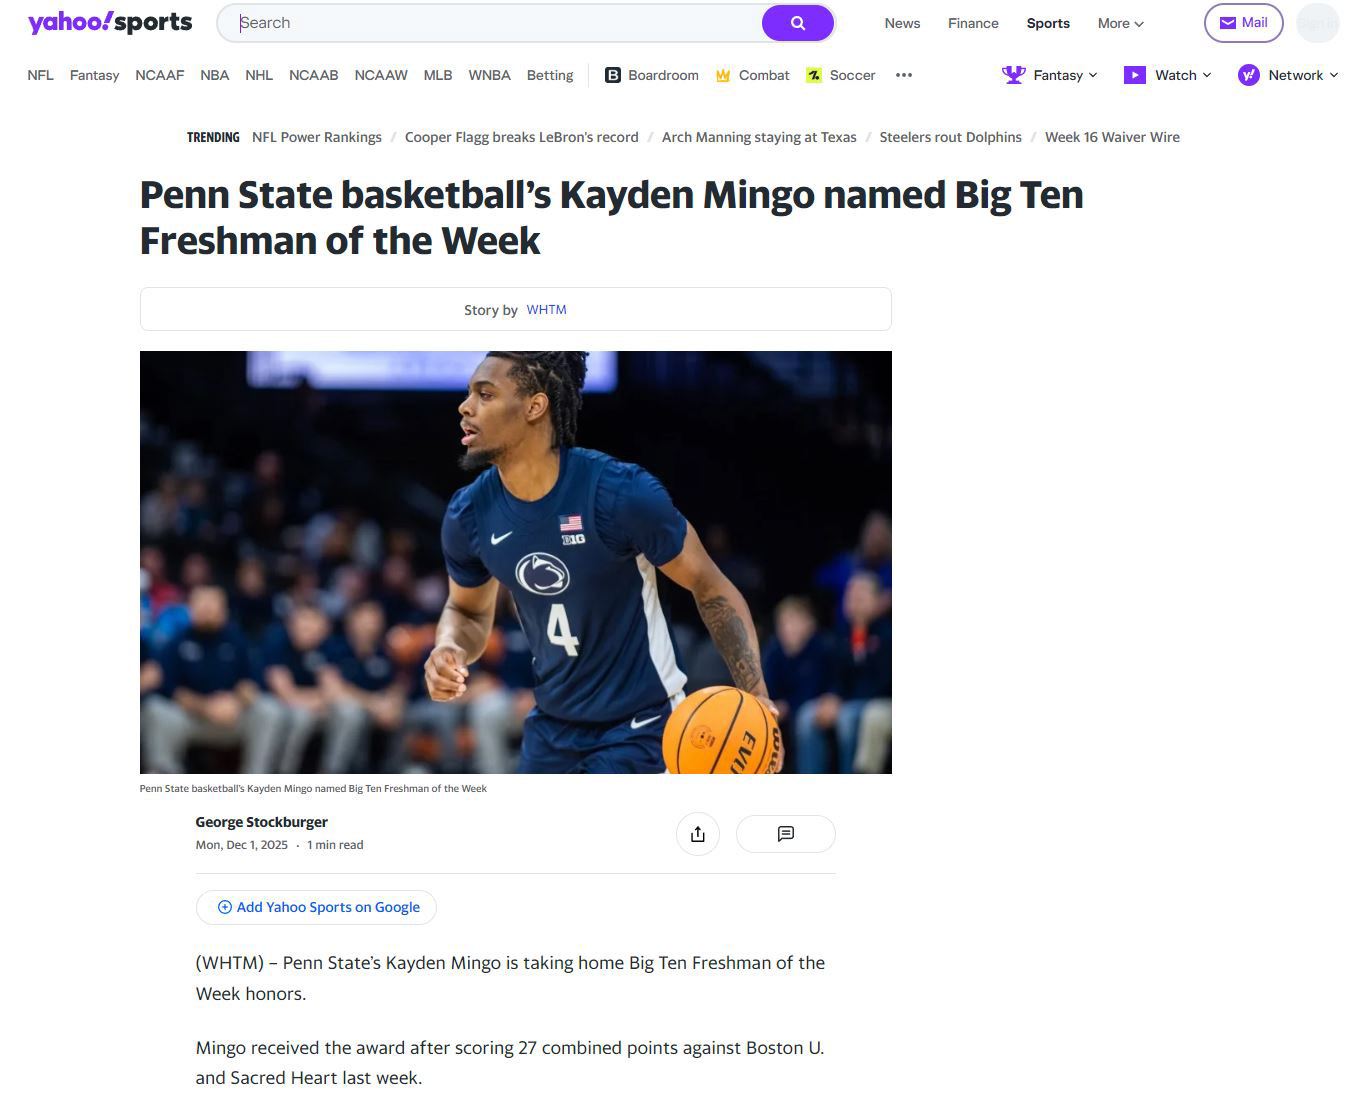
Task: Open the three-dot more sports menu
Action: coord(904,75)
